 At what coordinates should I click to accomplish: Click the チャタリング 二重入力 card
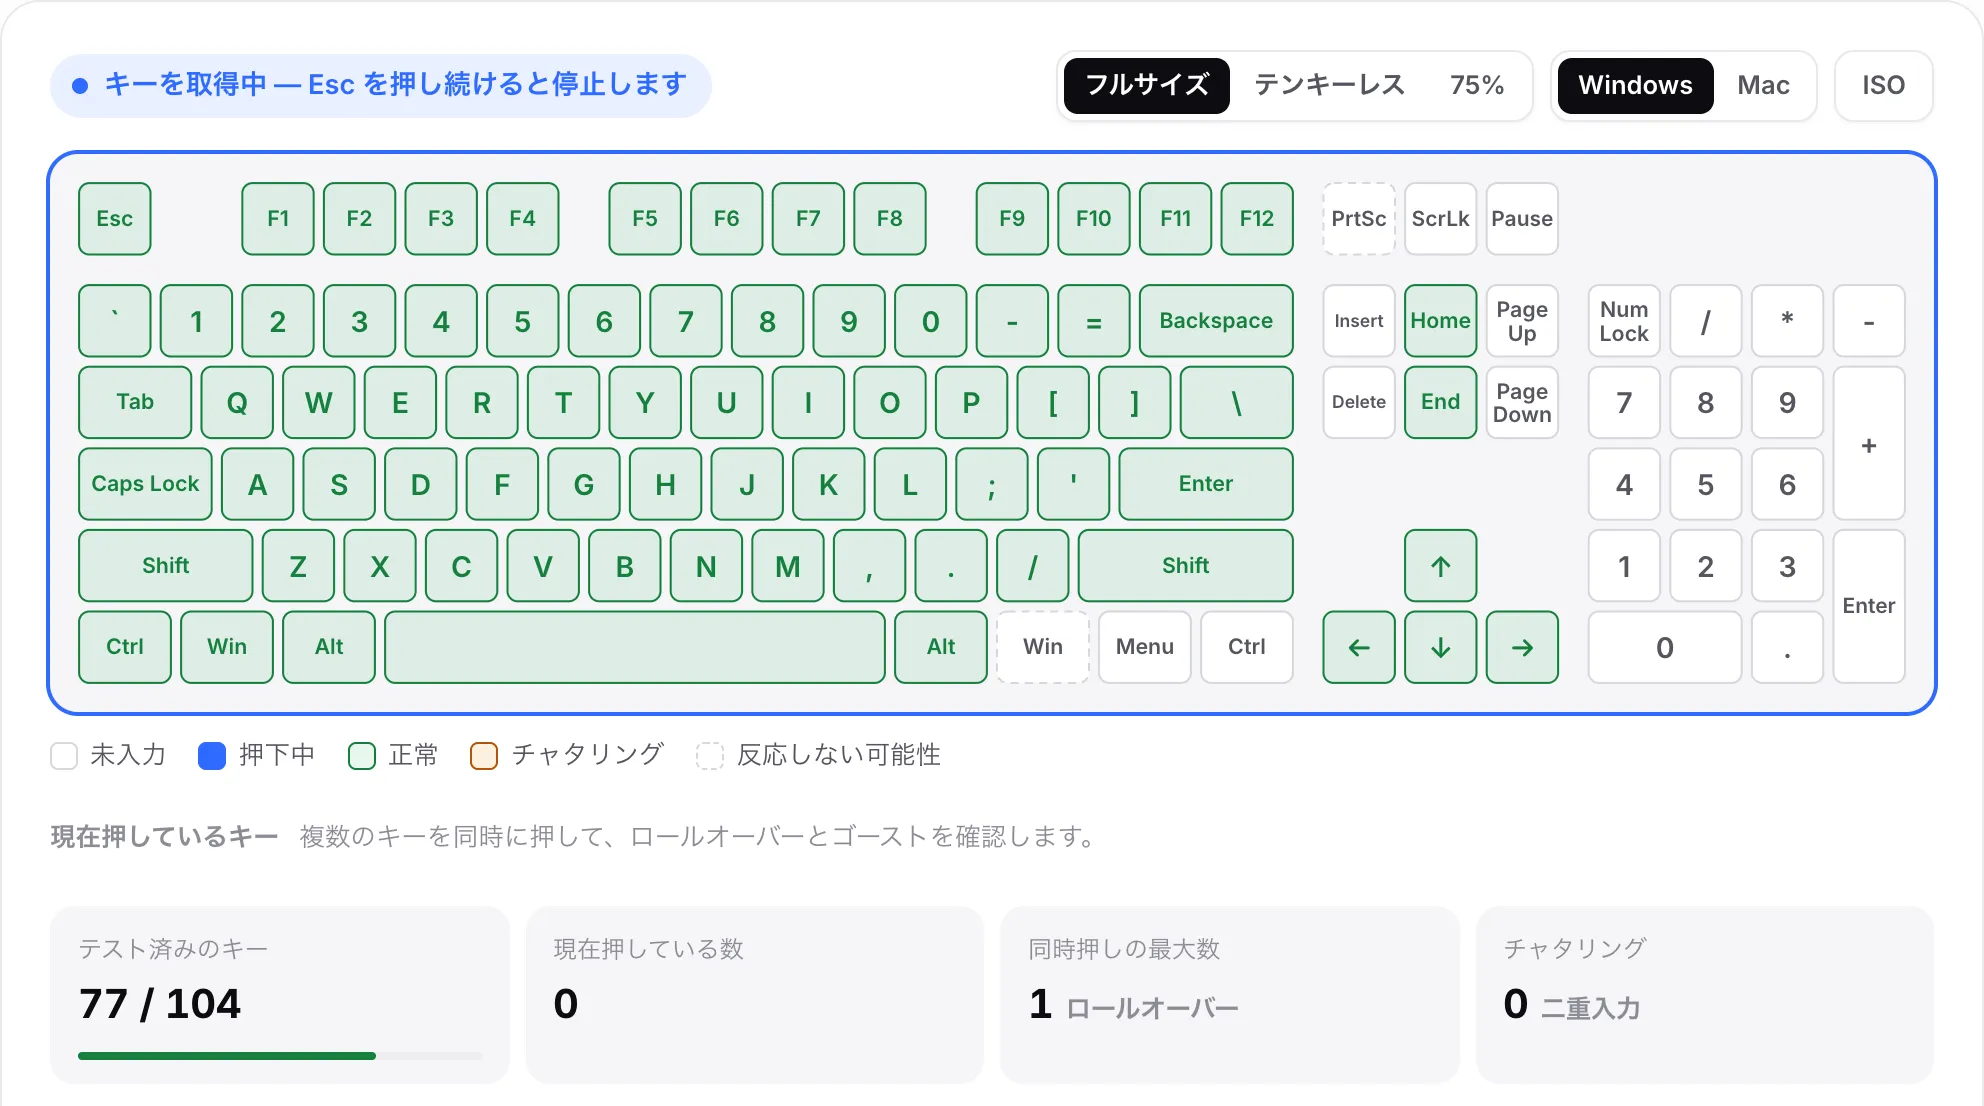coord(1705,995)
